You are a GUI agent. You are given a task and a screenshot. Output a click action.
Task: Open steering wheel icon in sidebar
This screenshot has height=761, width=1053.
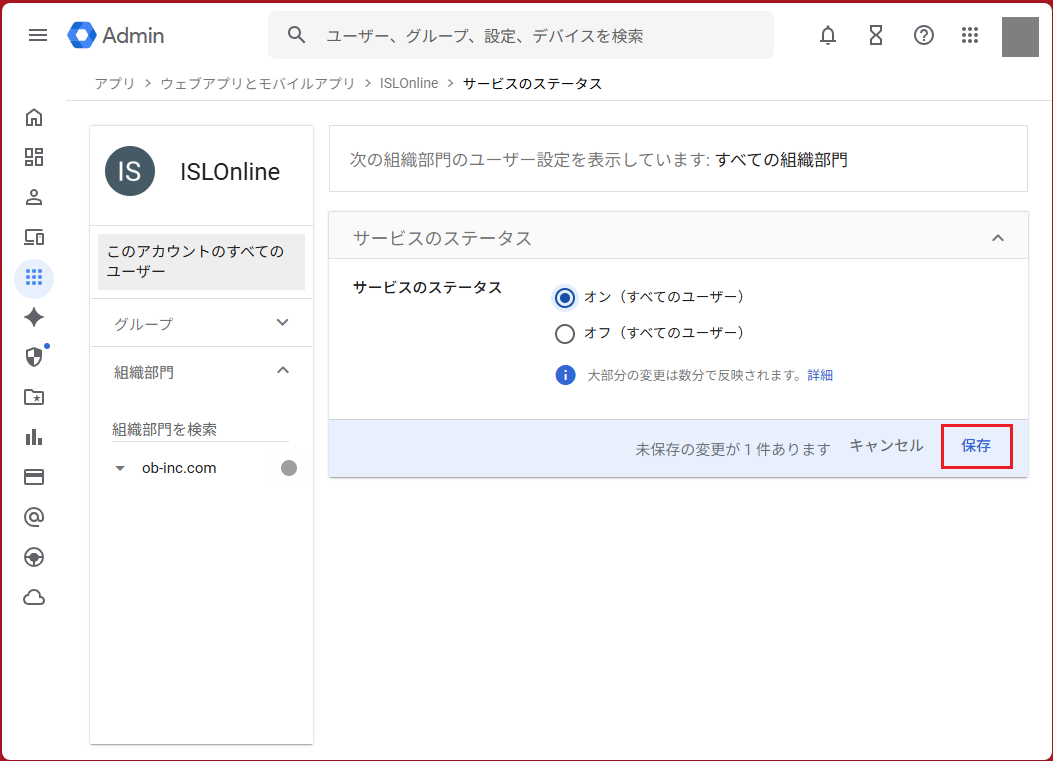(34, 557)
